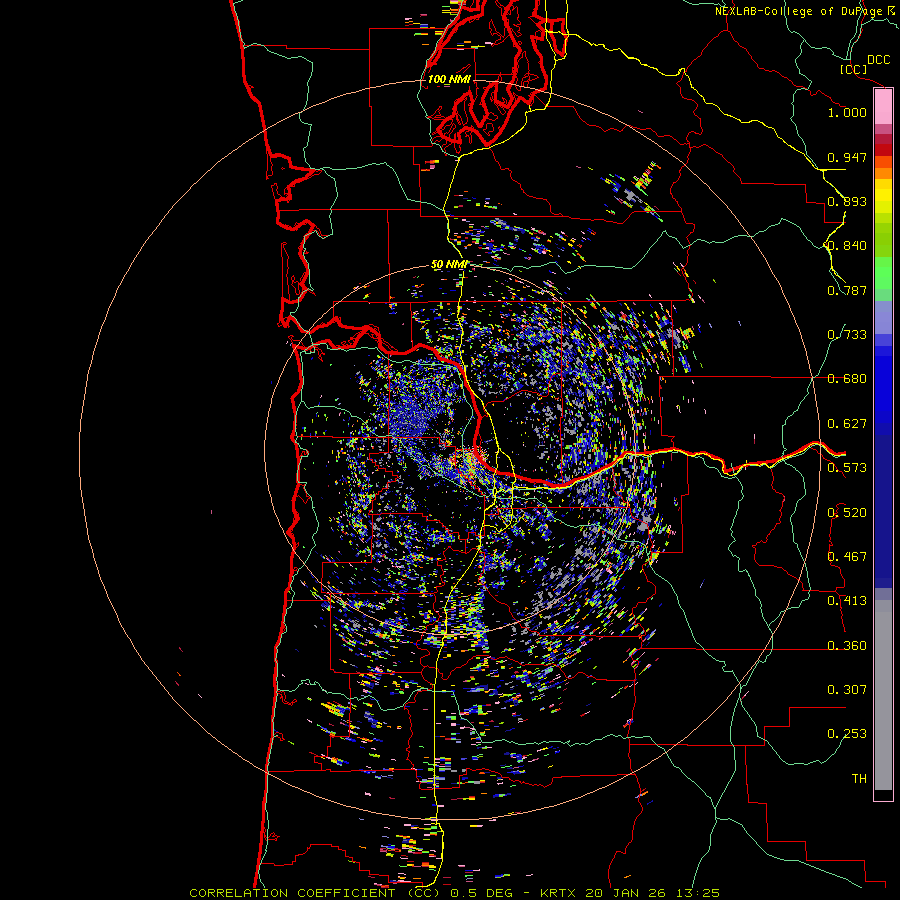900x900 pixels.
Task: Select the 0.733 color scale value
Action: (847, 335)
